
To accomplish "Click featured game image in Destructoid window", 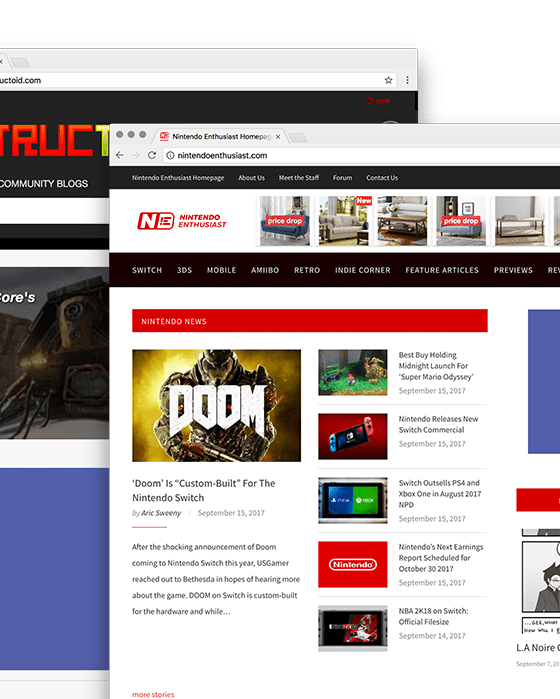I will point(54,353).
